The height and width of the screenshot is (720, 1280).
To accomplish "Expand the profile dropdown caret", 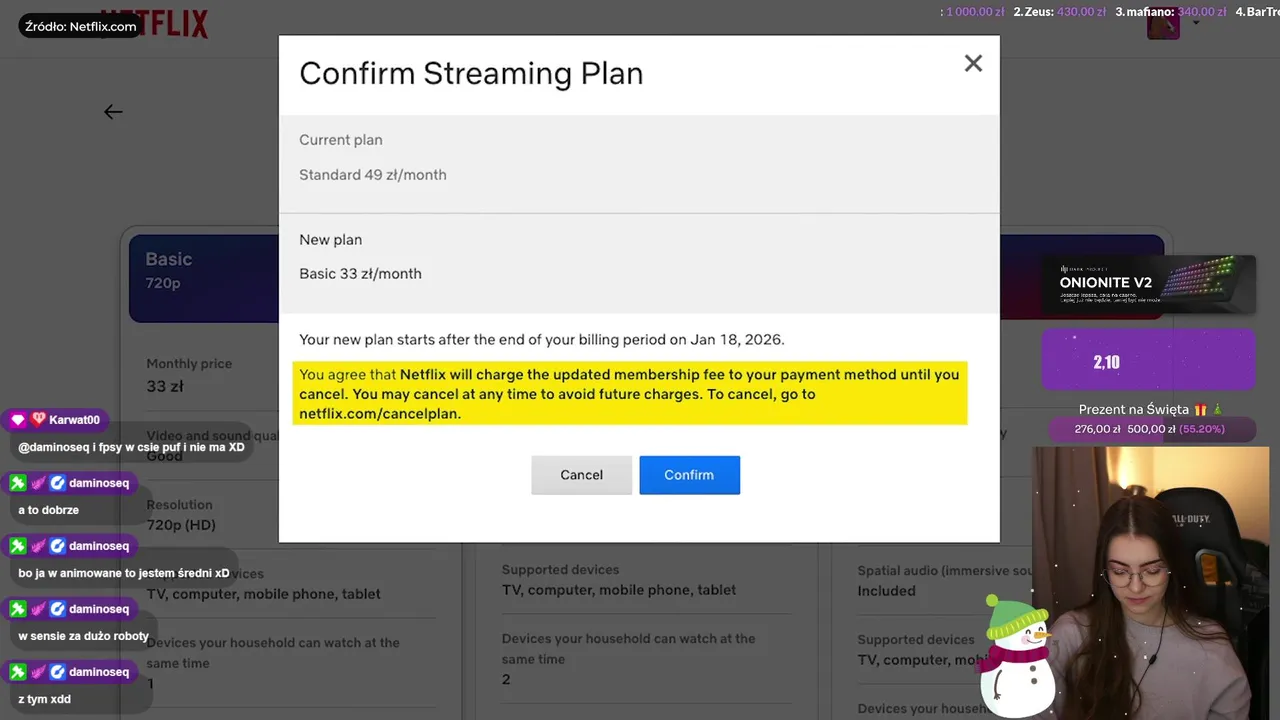I will pyautogui.click(x=1196, y=24).
